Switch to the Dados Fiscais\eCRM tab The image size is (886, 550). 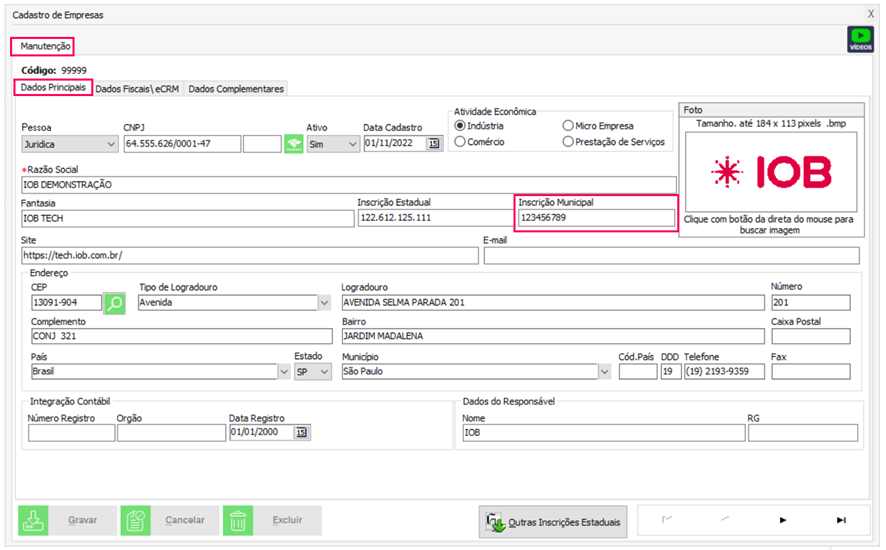[137, 88]
